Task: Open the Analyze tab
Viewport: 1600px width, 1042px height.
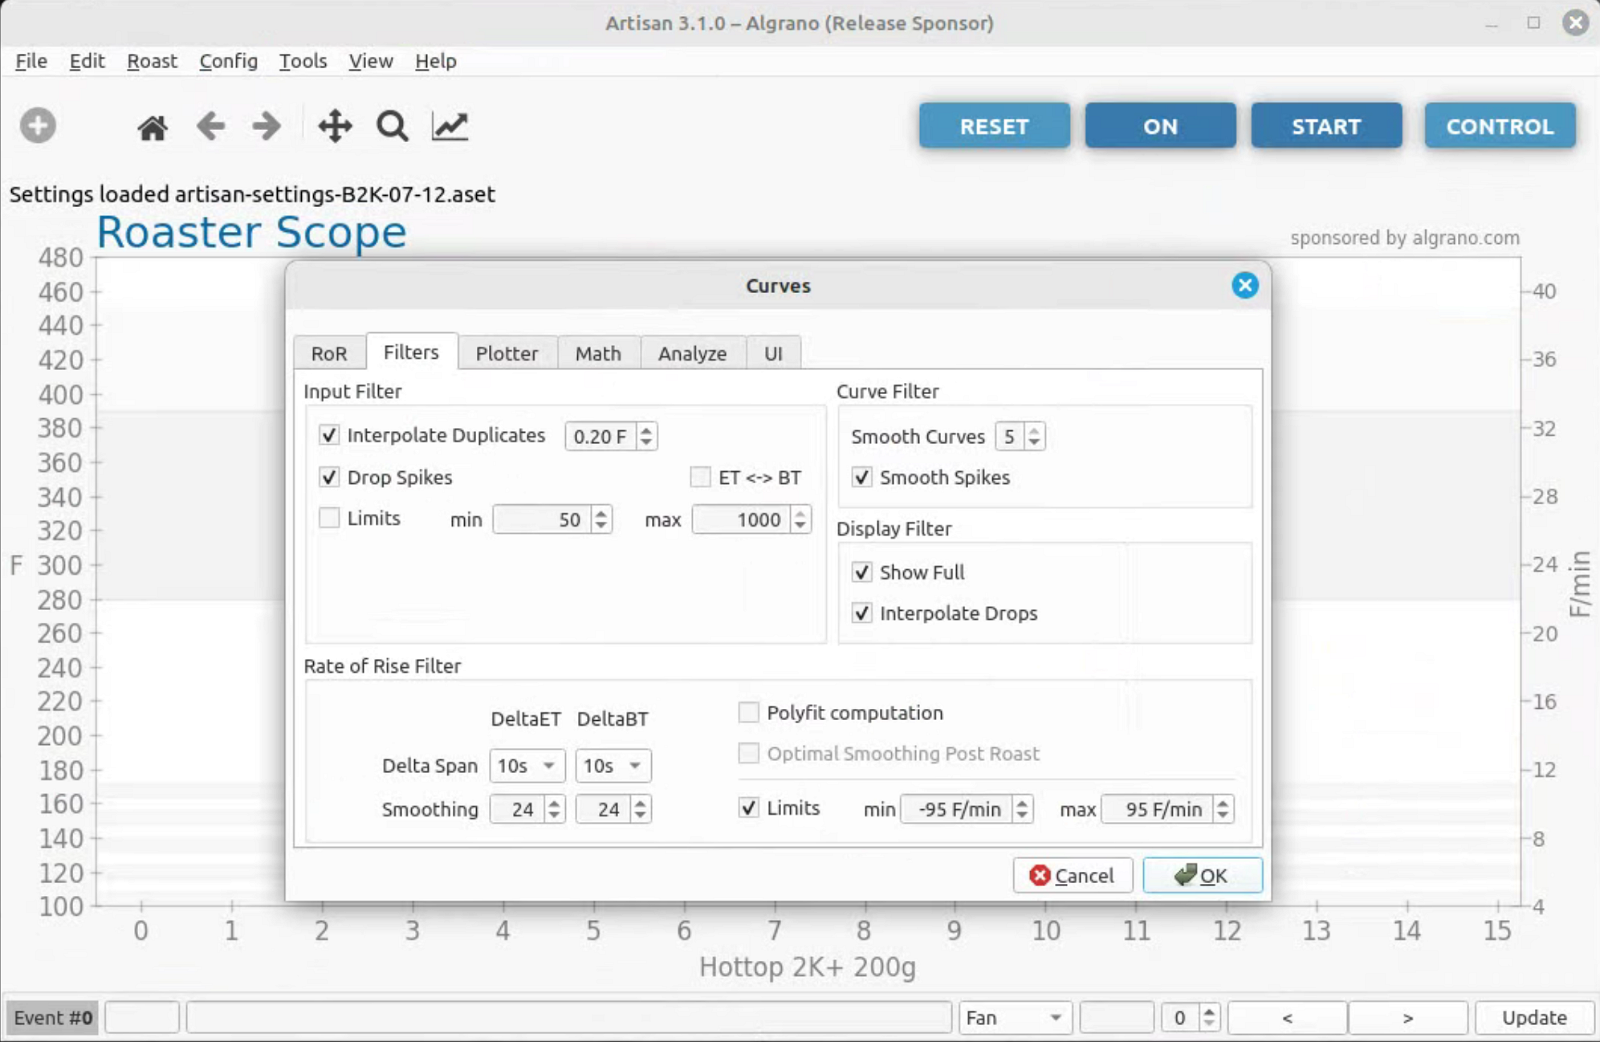Action: point(692,353)
